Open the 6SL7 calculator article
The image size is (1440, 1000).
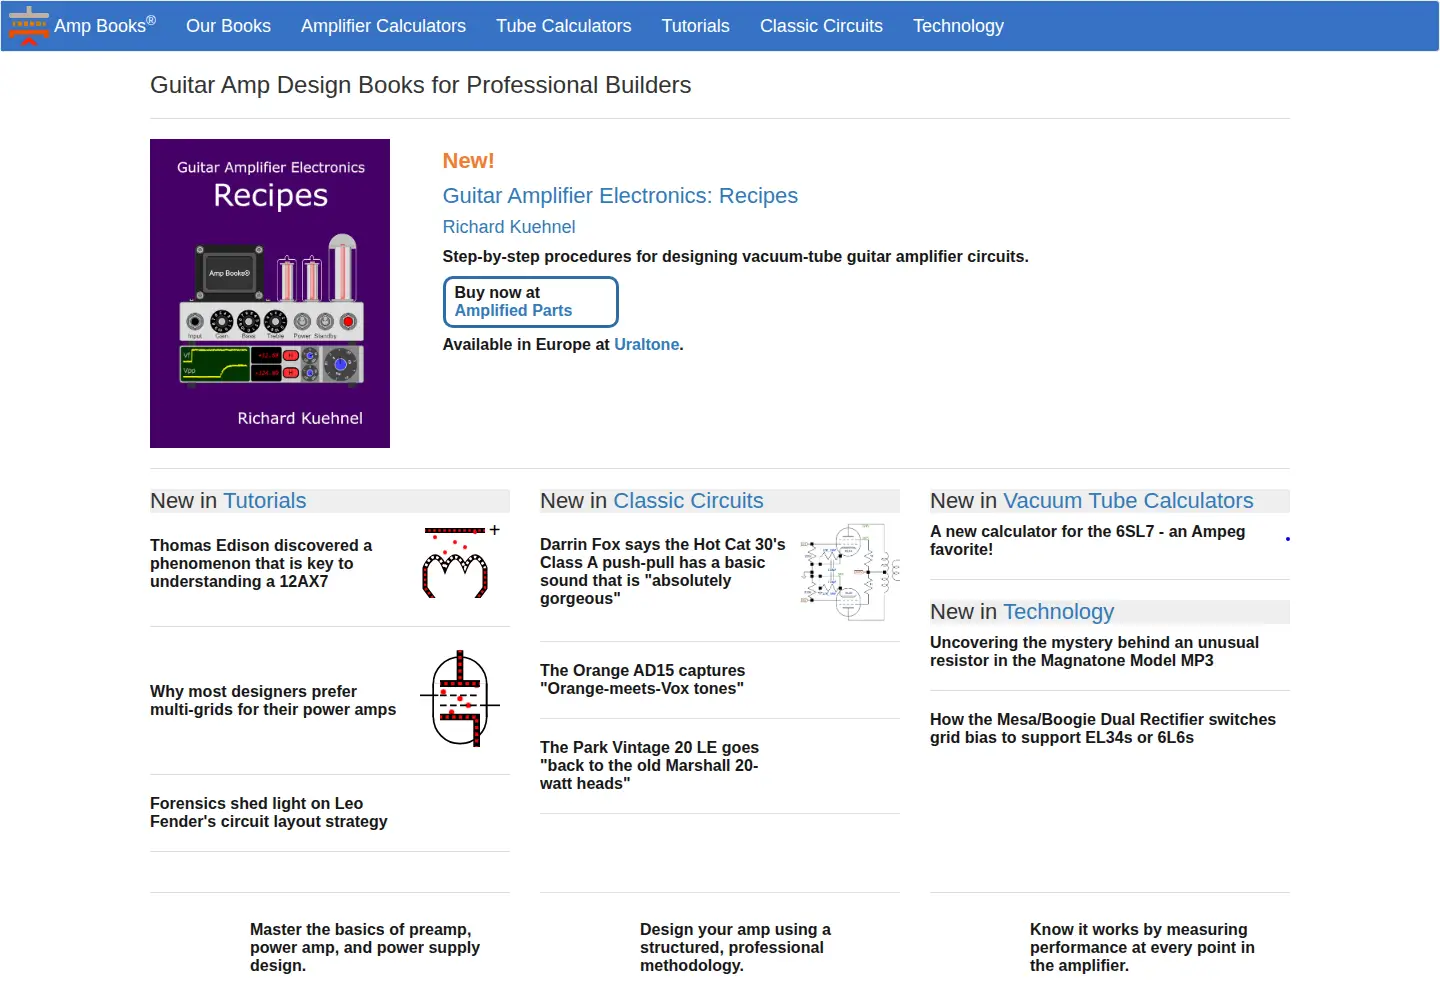[1087, 540]
